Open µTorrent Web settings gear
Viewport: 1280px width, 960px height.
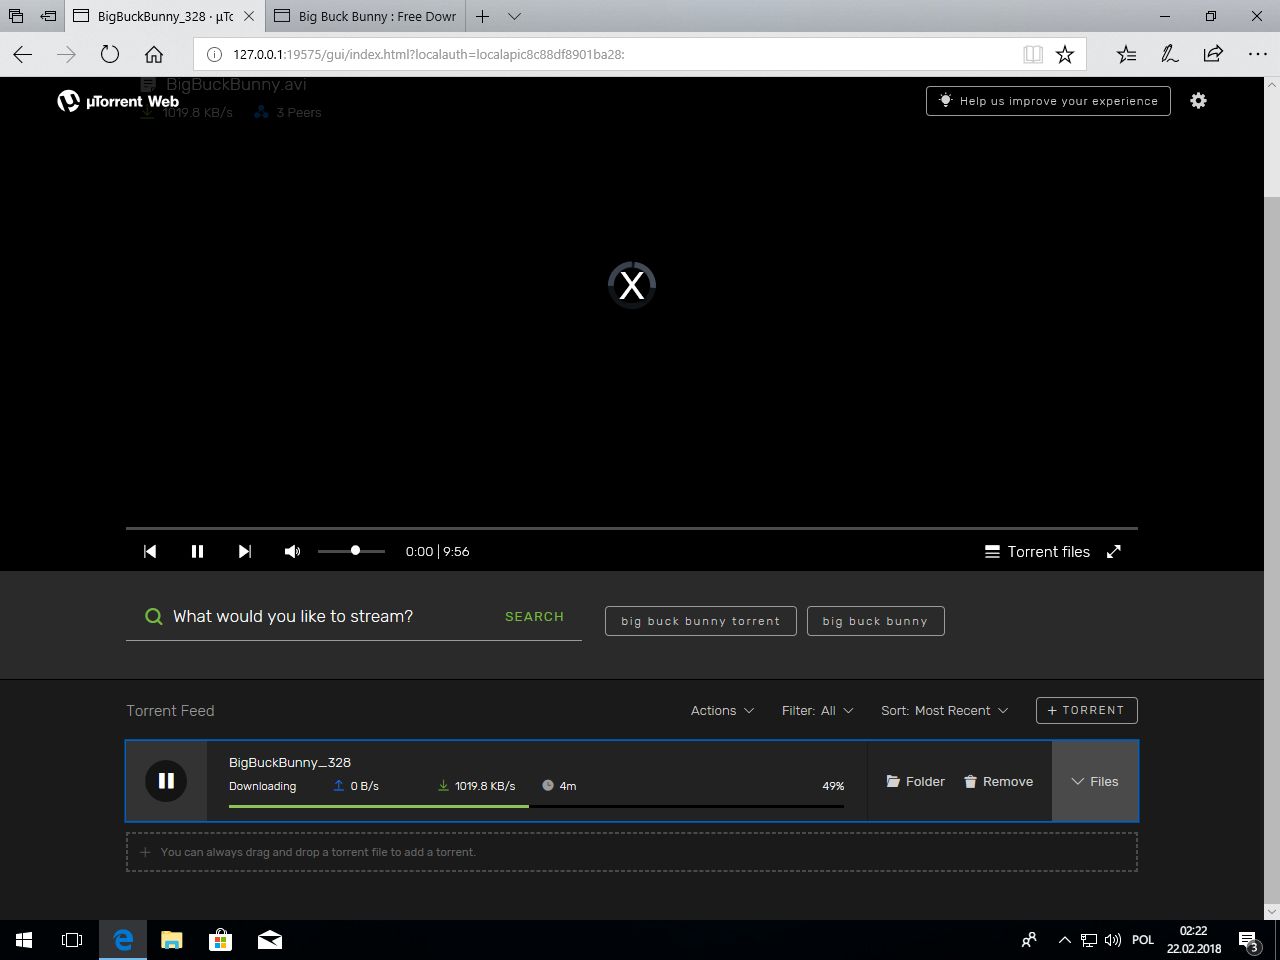pyautogui.click(x=1198, y=101)
